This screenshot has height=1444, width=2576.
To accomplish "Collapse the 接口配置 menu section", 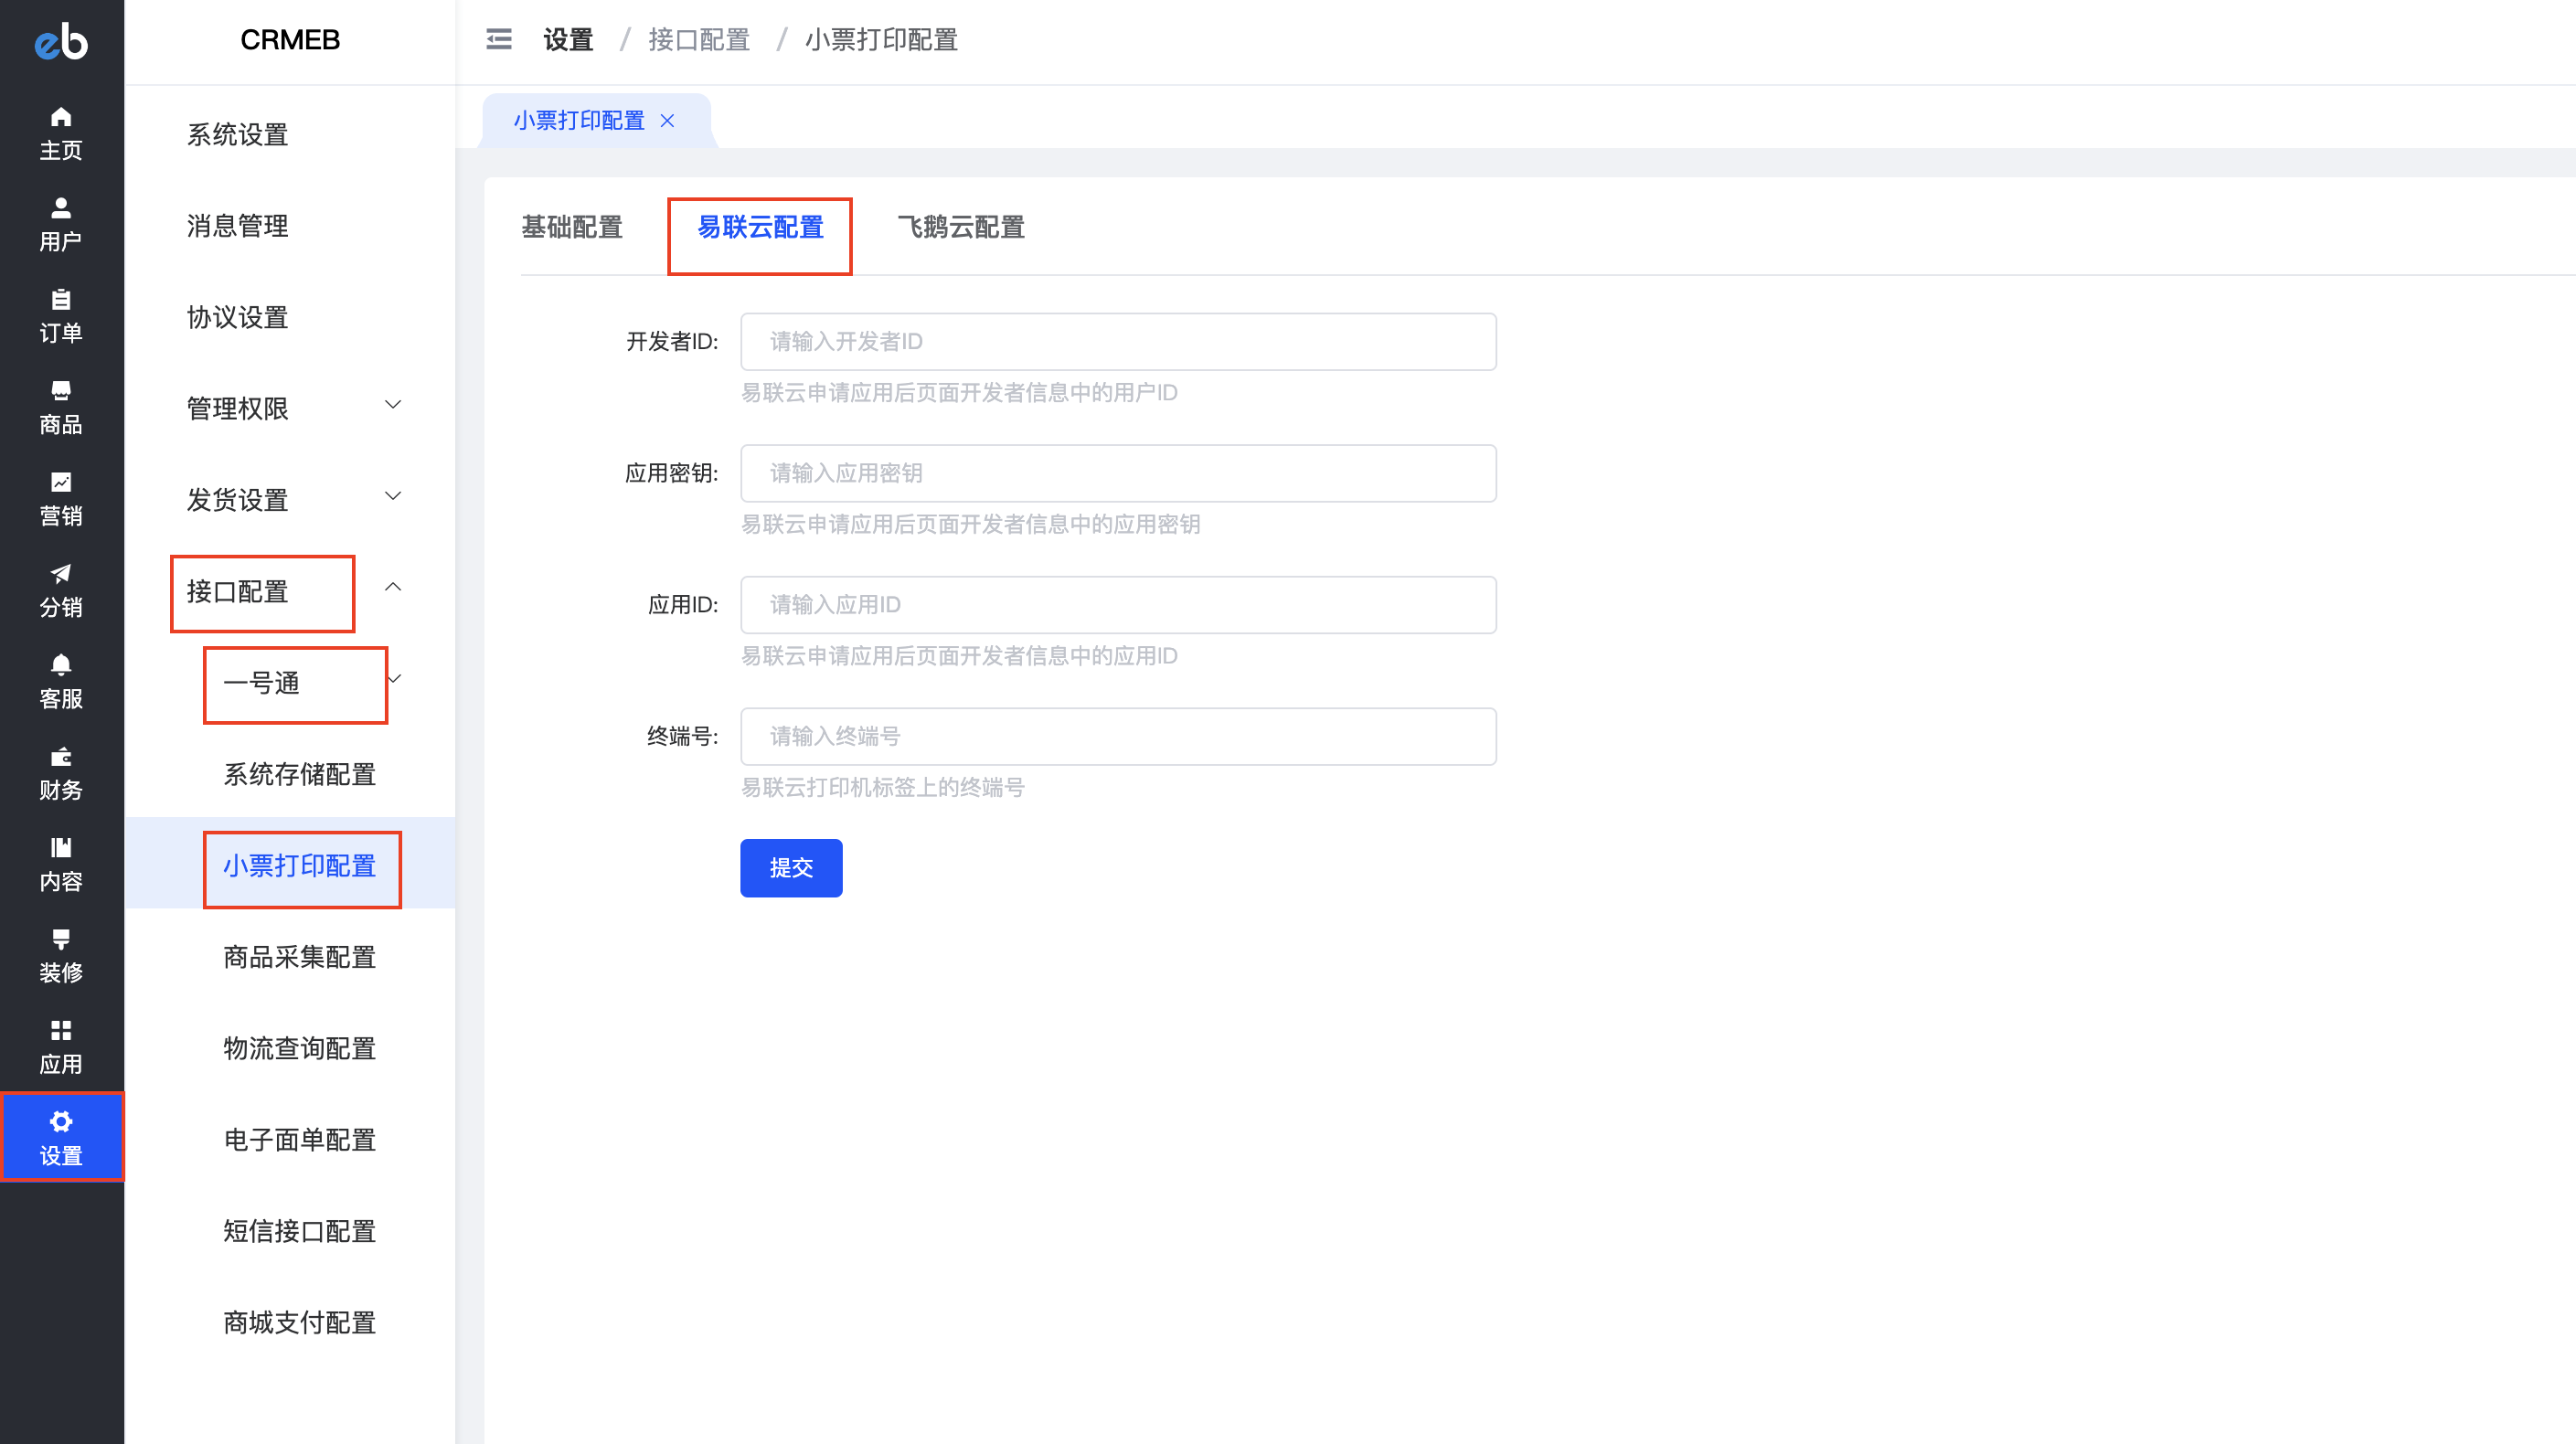I will tap(393, 588).
